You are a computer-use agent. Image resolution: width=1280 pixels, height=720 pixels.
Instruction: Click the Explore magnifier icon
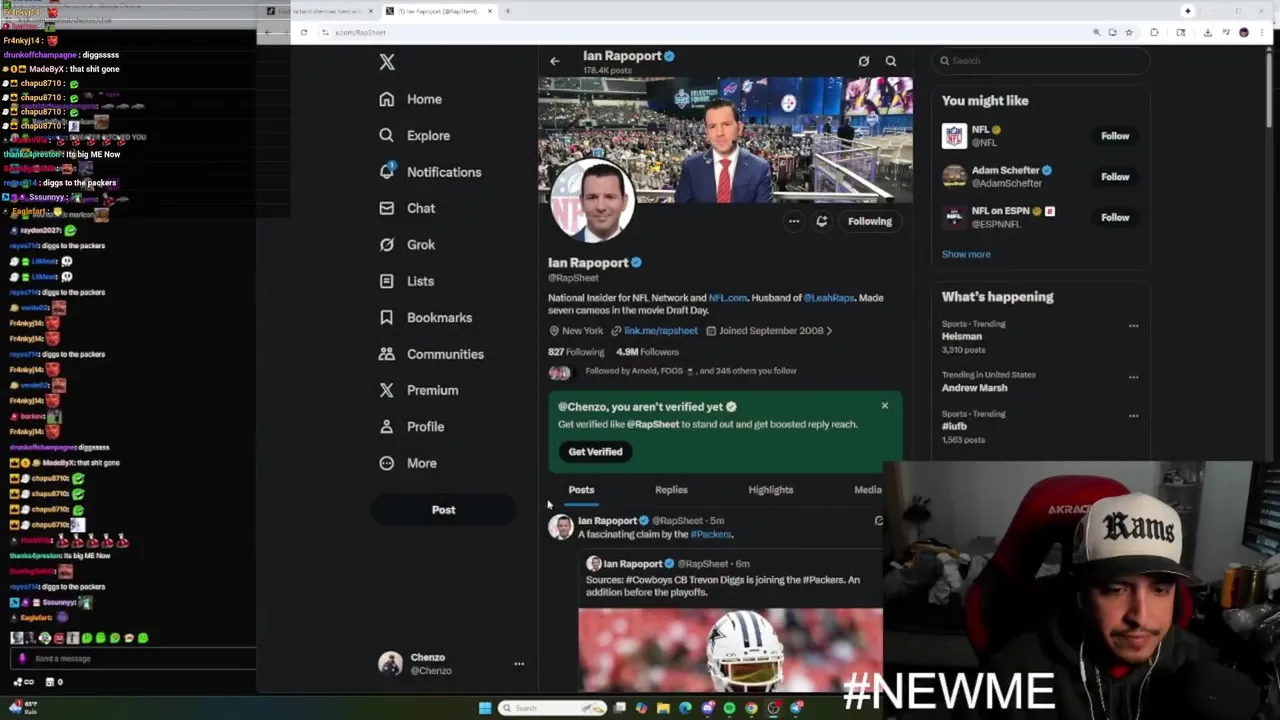pyautogui.click(x=387, y=135)
